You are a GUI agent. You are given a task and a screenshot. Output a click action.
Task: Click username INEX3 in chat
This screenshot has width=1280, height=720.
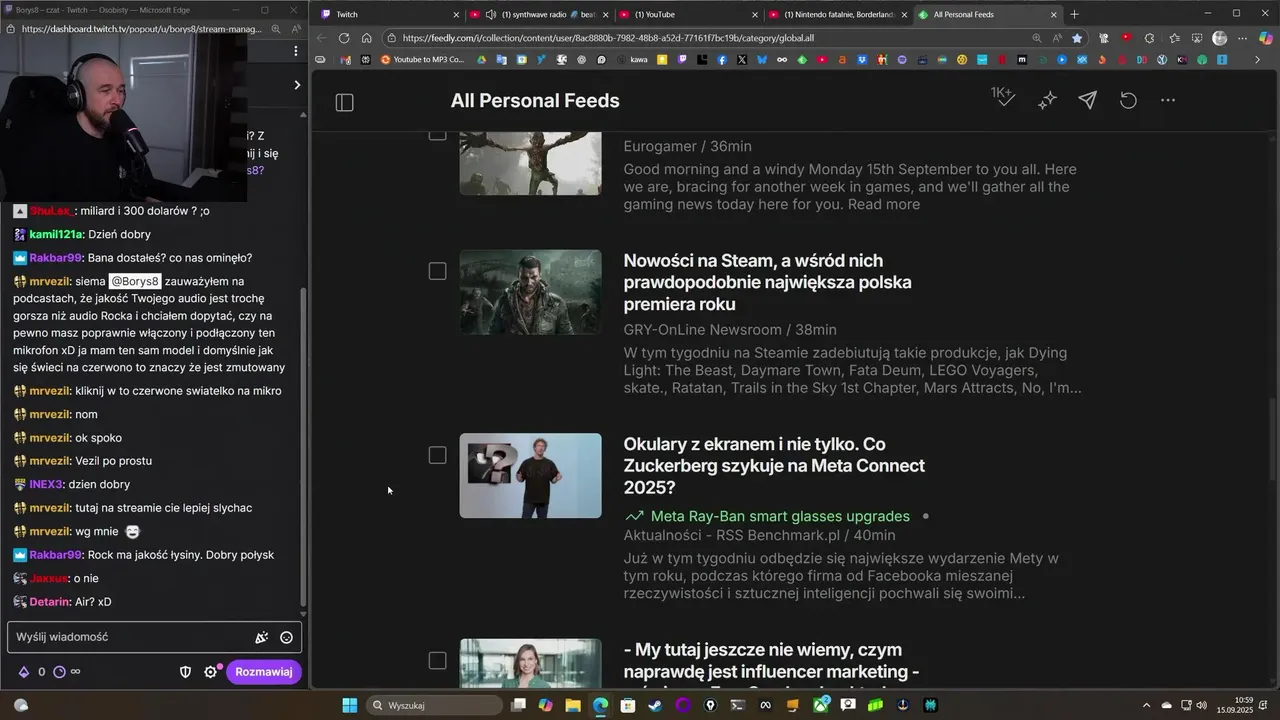click(46, 484)
